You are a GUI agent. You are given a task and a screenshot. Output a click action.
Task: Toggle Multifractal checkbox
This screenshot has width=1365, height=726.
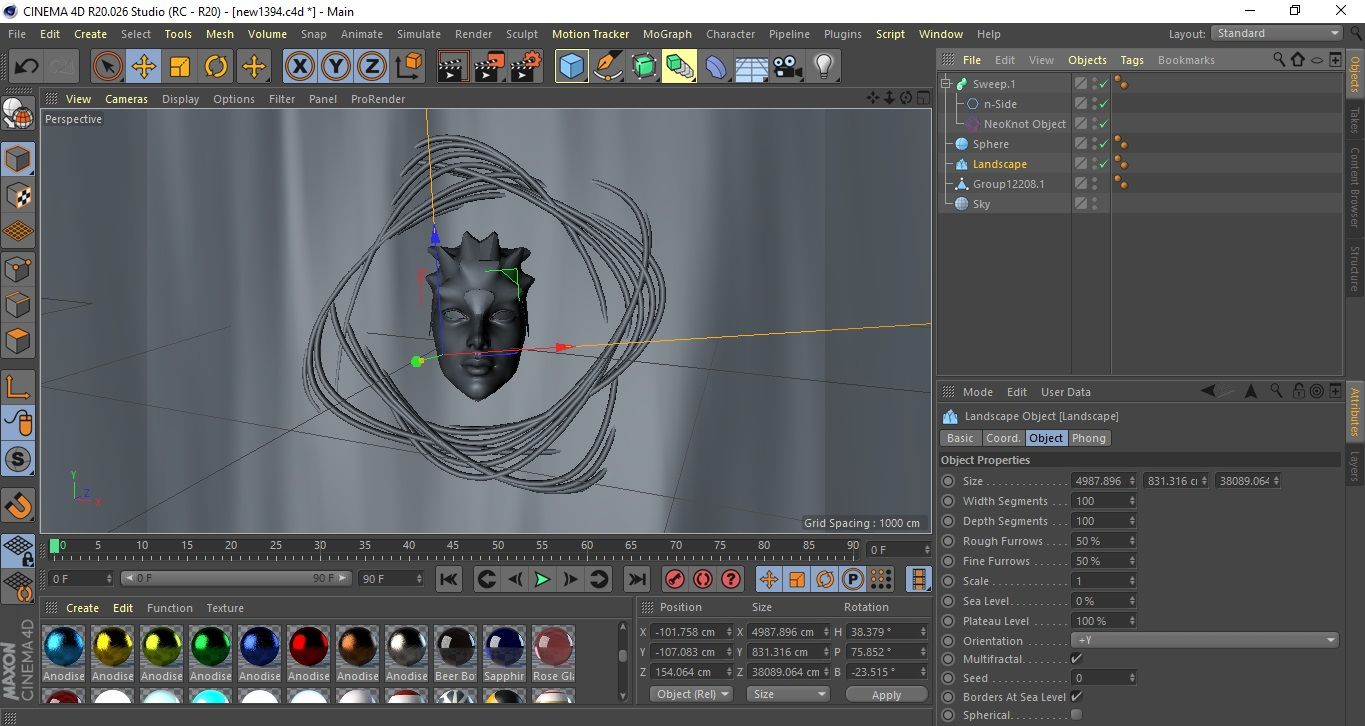pos(1076,658)
